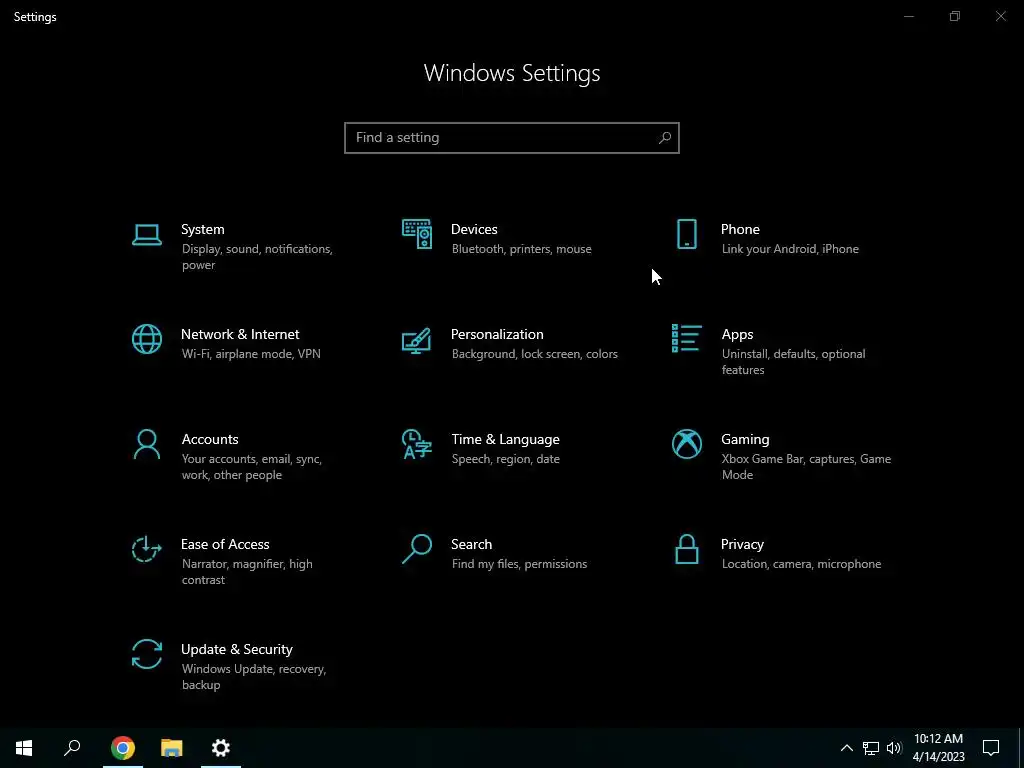The image size is (1024, 768).
Task: Open the Accounts person icon
Action: point(146,444)
